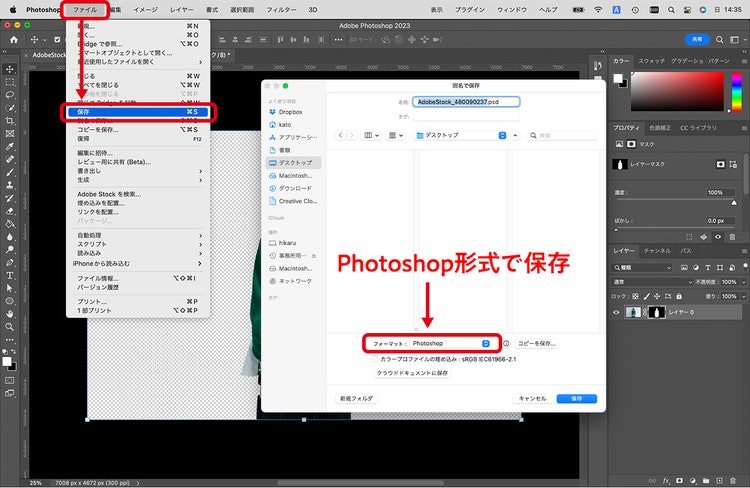The width and height of the screenshot is (750, 488).
Task: Select the Eyedropper tool
Action: [10, 147]
